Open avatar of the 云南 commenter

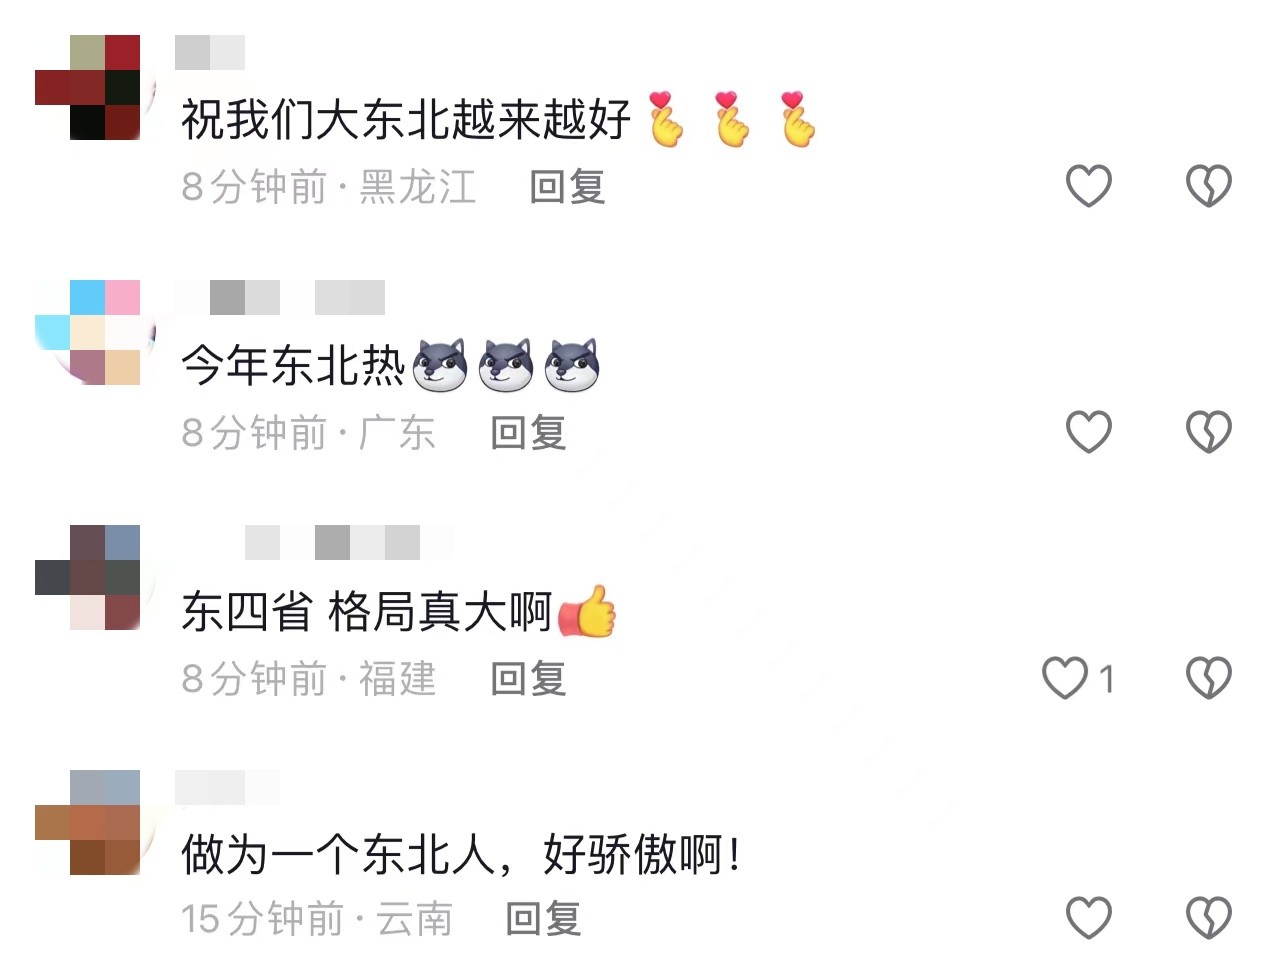(x=88, y=822)
